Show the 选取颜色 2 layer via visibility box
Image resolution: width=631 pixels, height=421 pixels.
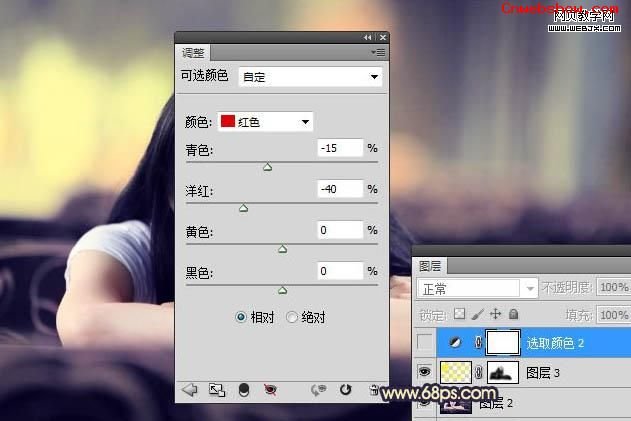pyautogui.click(x=426, y=343)
